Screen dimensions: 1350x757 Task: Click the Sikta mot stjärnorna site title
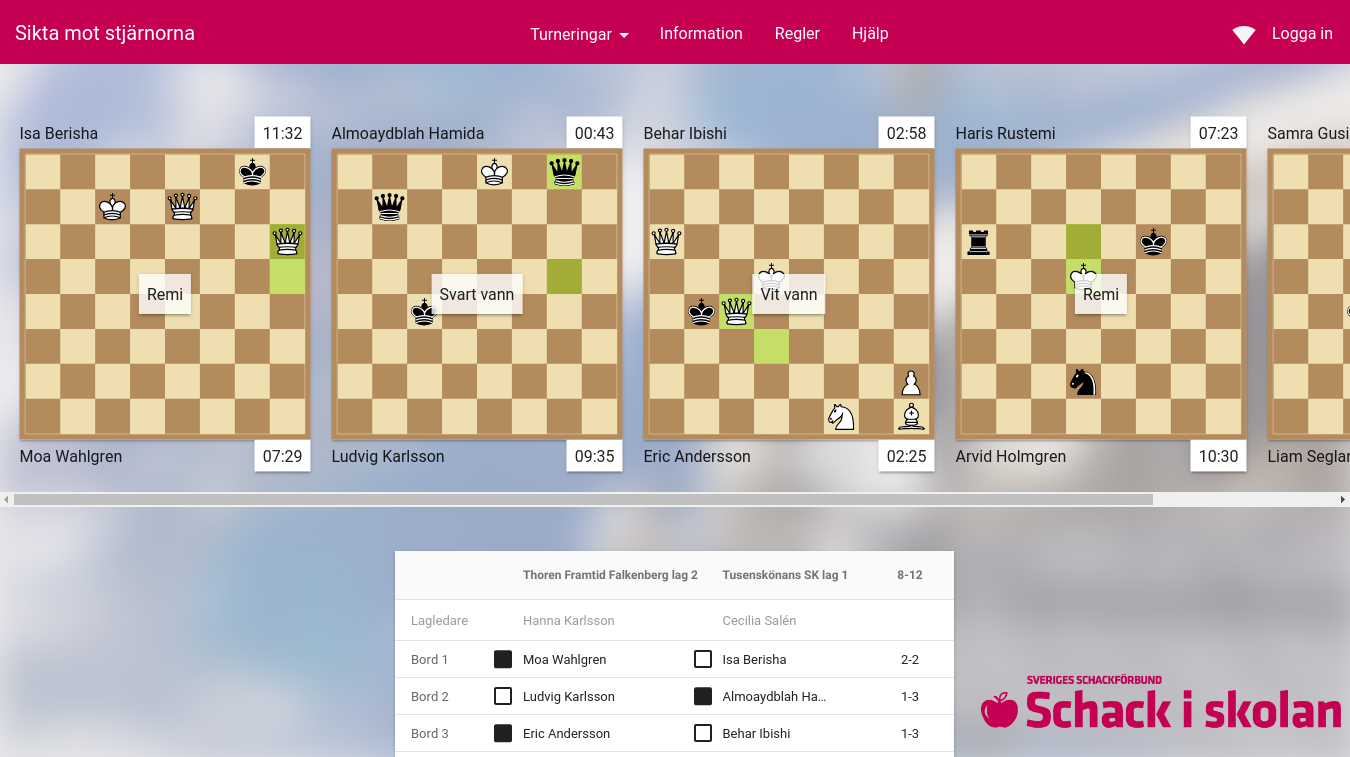click(x=105, y=33)
